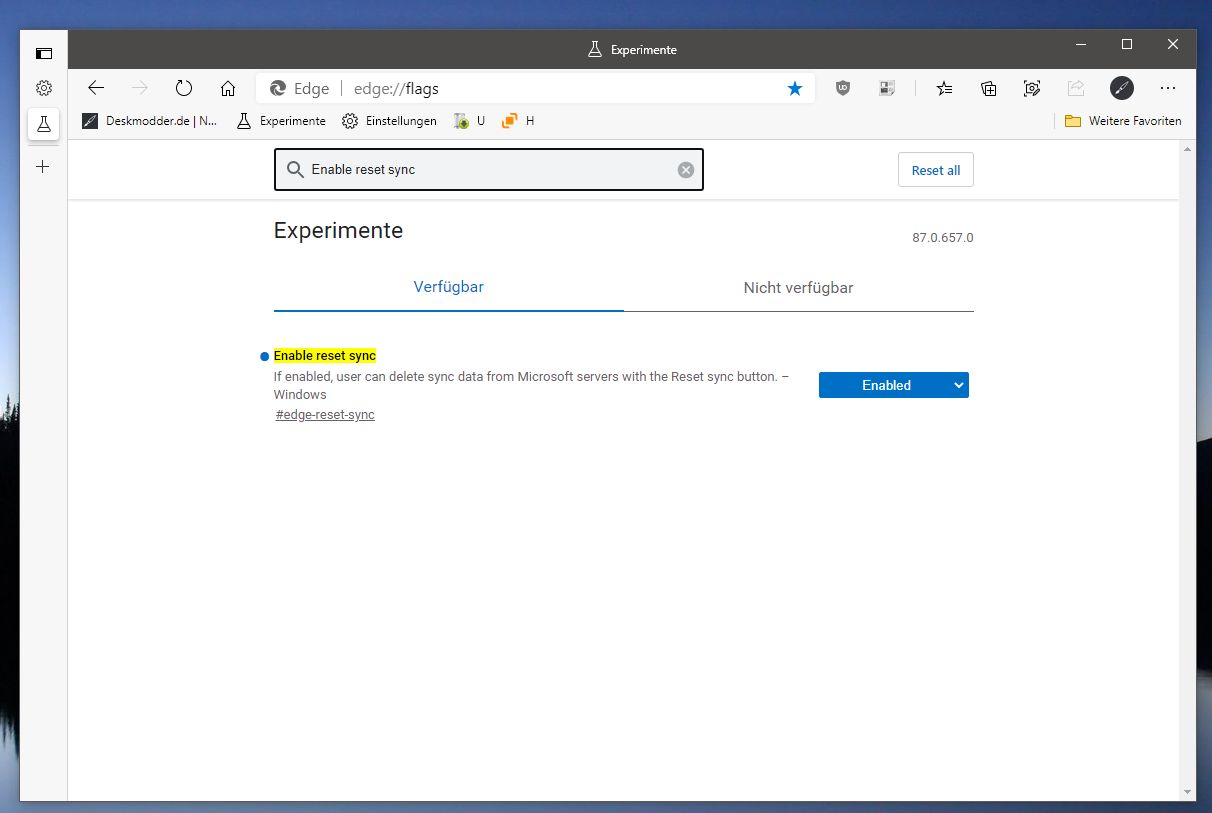The image size is (1212, 813).
Task: Clear the flags search with the X
Action: (686, 170)
